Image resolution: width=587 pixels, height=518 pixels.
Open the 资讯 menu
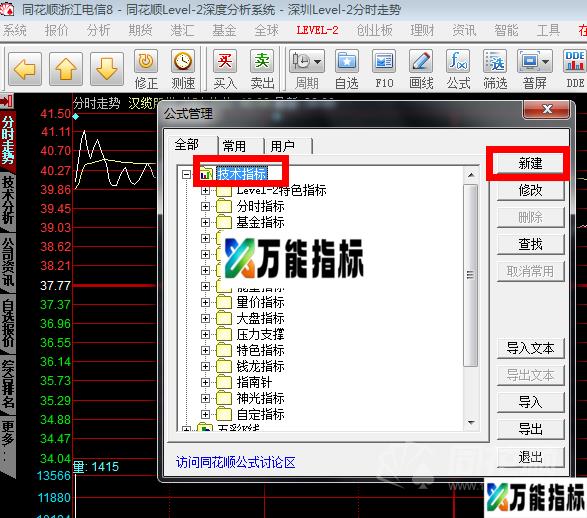pyautogui.click(x=464, y=30)
